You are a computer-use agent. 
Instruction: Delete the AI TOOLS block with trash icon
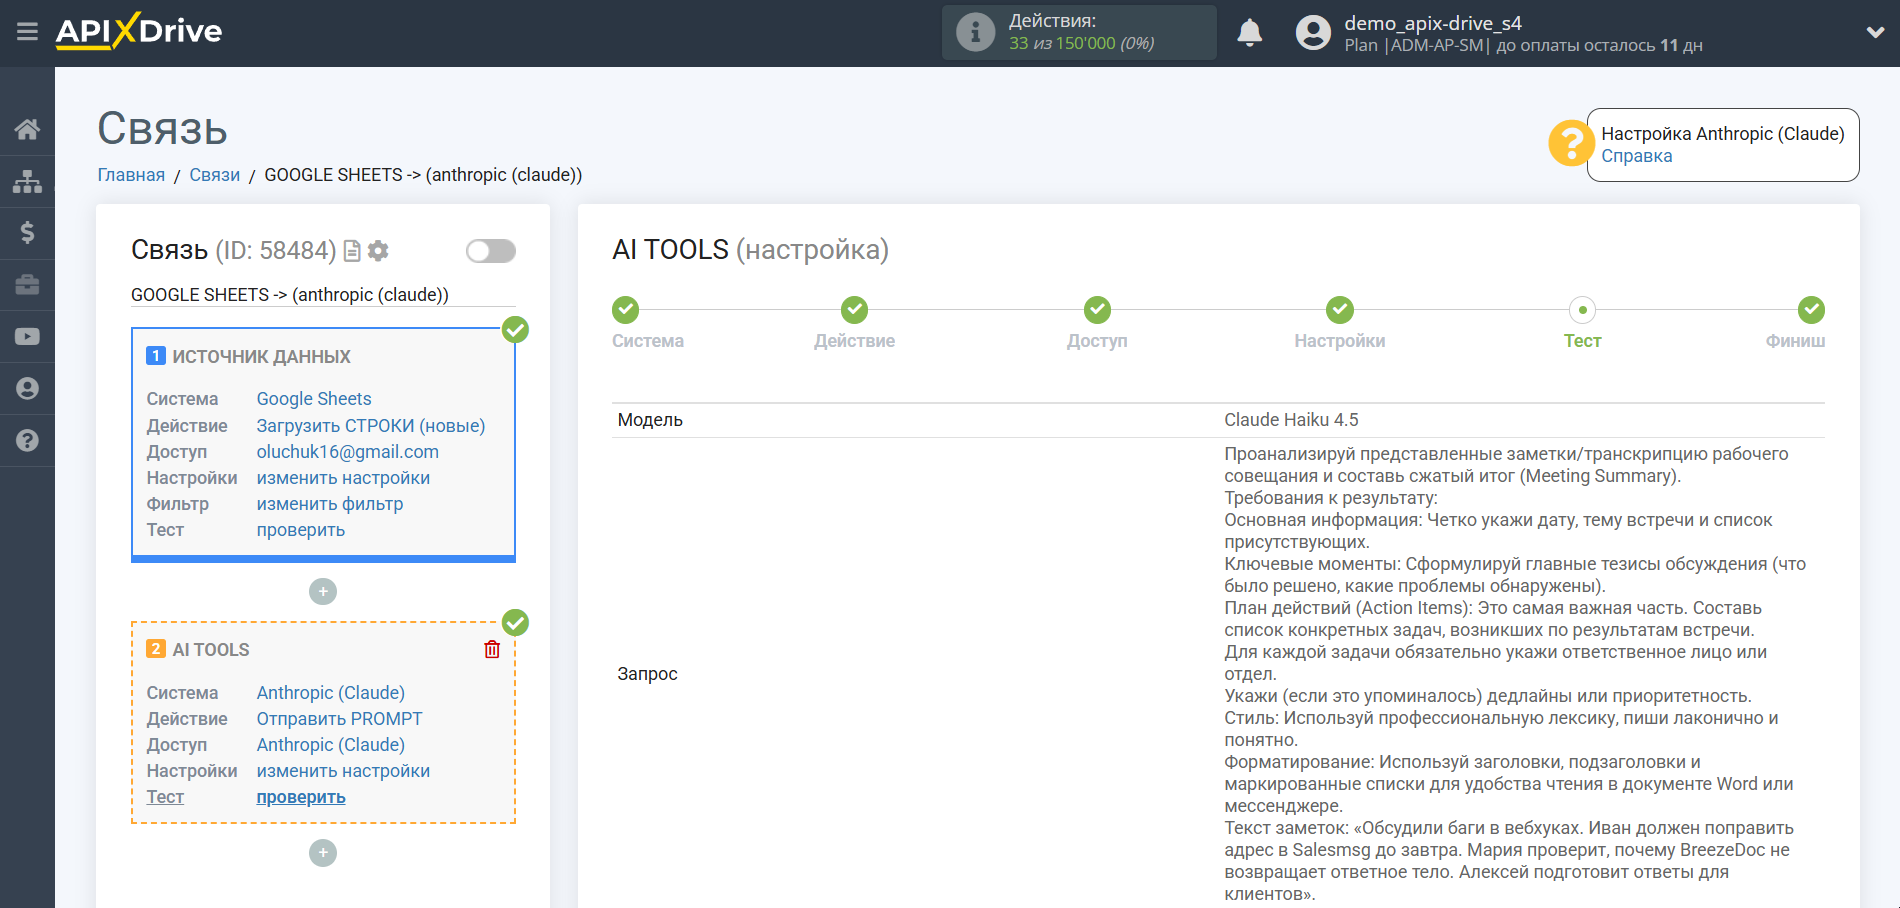492,650
